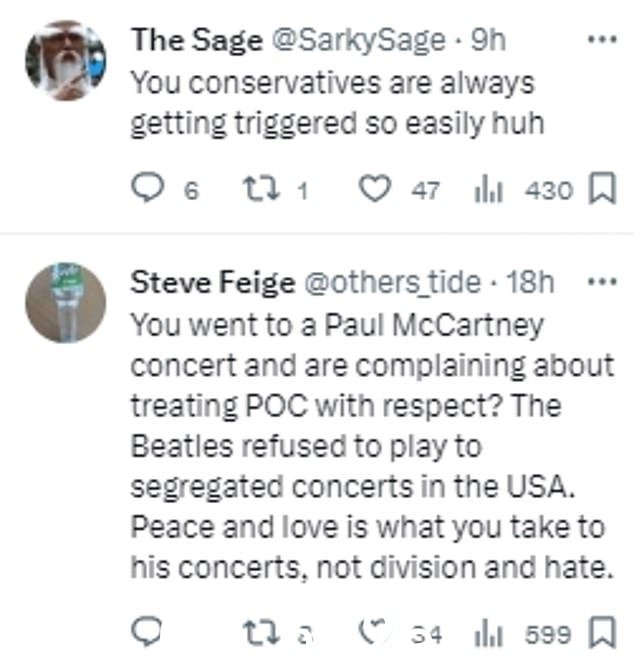View analytics for The Sage's tweet
634x669 pixels.
(489, 191)
